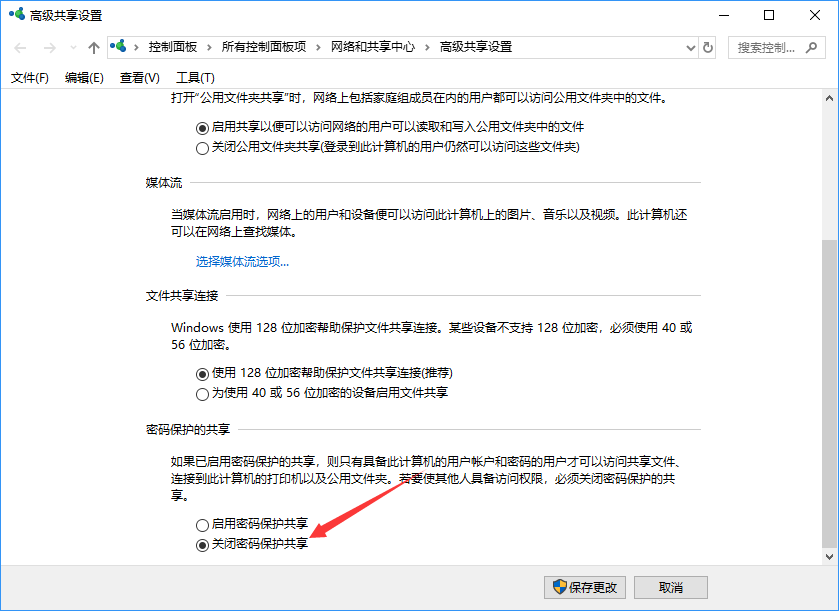Click the 文件共享连接 section heading

(x=182, y=296)
